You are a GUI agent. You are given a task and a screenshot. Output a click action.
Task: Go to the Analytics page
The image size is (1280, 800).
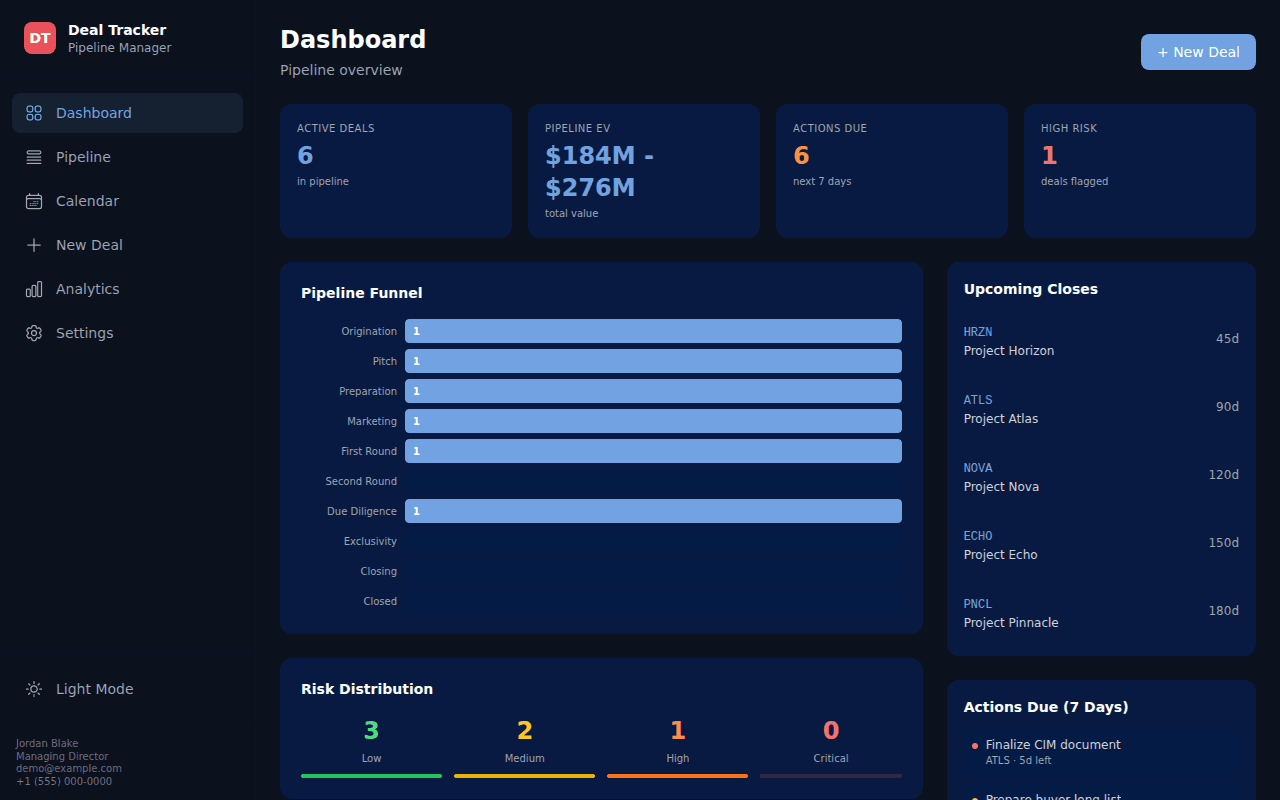point(127,289)
